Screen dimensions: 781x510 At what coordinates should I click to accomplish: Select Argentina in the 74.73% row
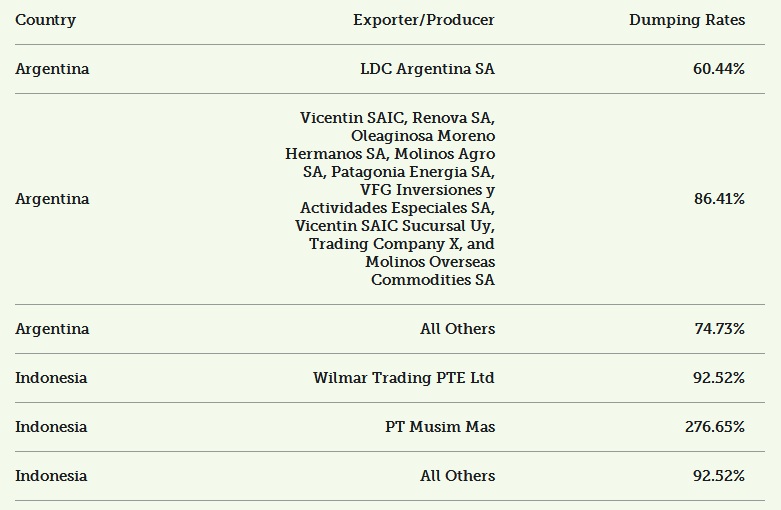click(52, 329)
